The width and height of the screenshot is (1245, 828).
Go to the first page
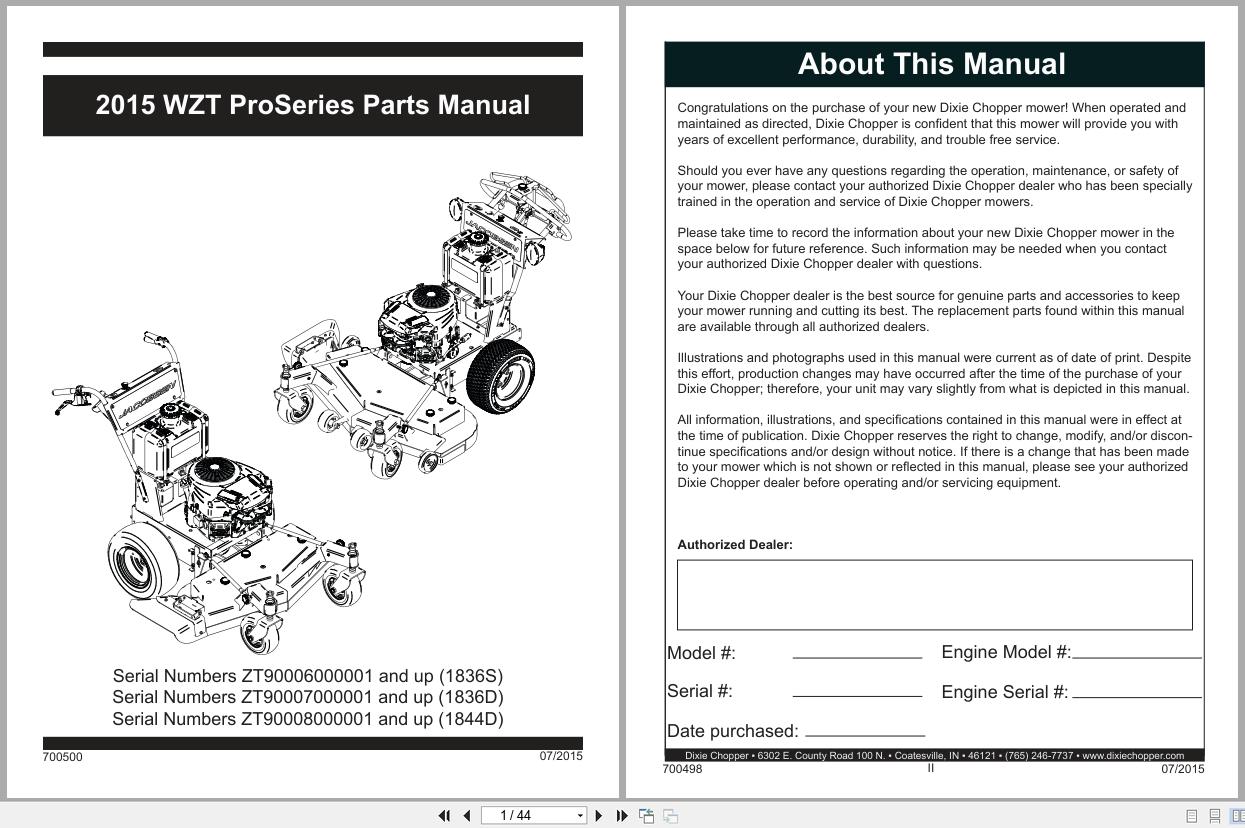pyautogui.click(x=445, y=816)
